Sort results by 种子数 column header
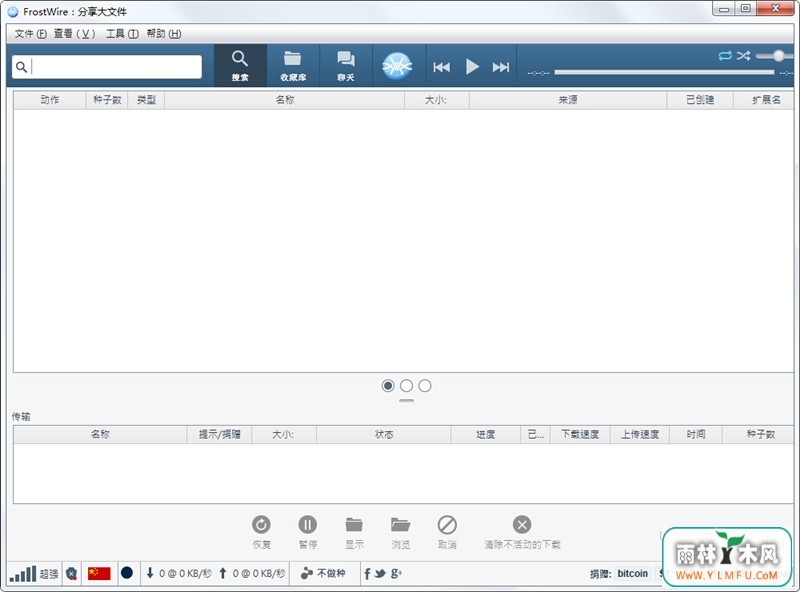Viewport: 800px width, 592px height. click(x=107, y=100)
